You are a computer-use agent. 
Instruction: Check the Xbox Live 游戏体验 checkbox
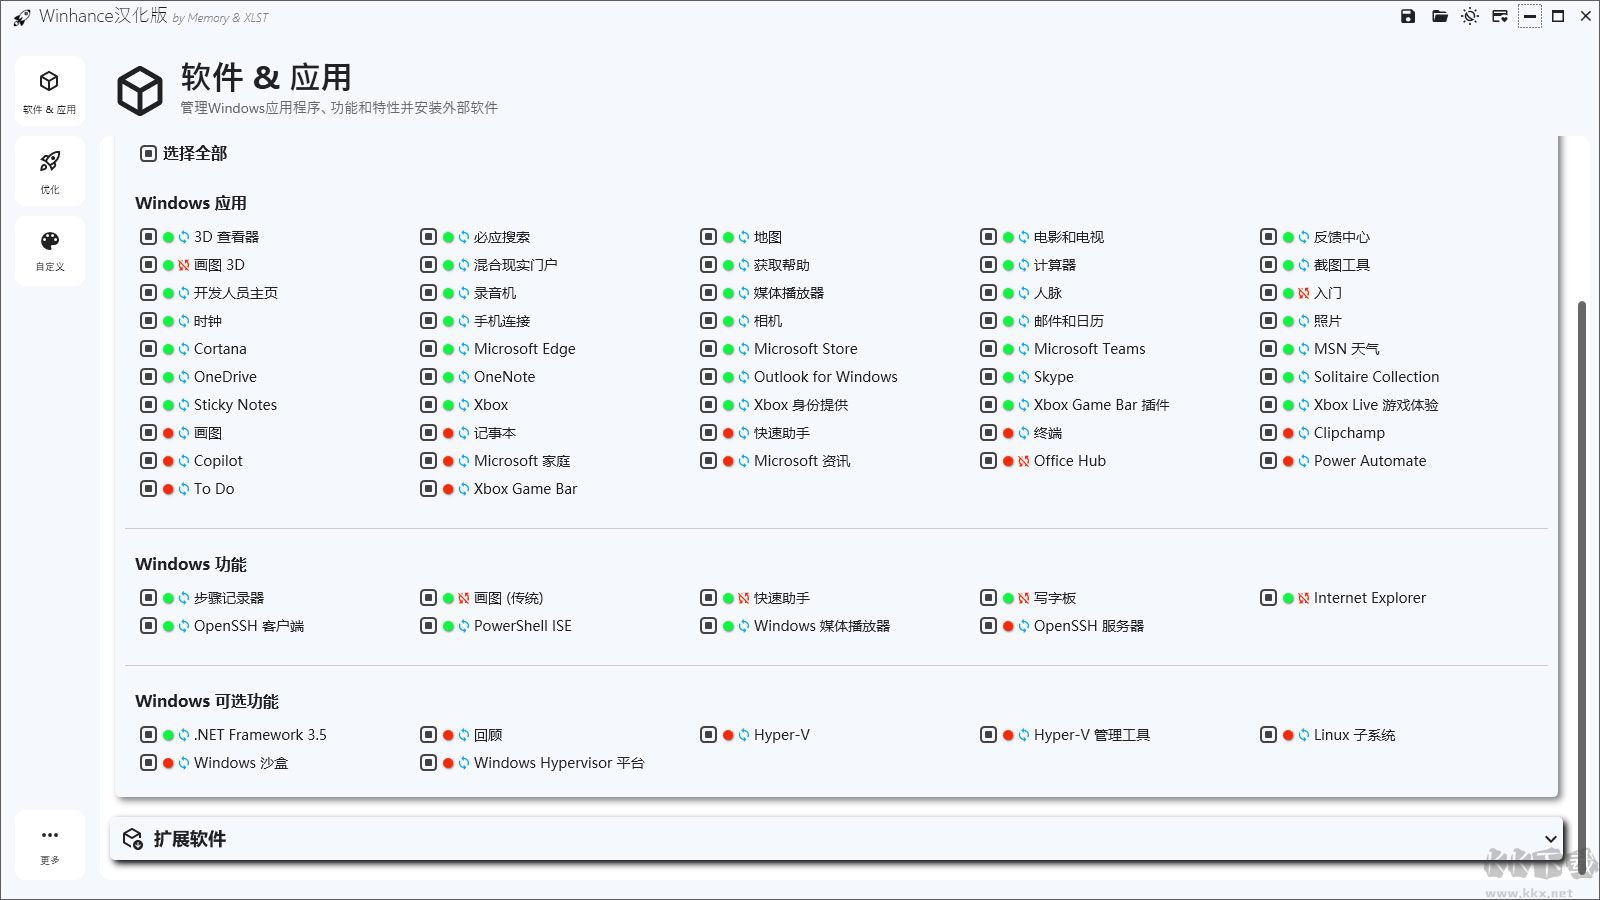(1268, 405)
